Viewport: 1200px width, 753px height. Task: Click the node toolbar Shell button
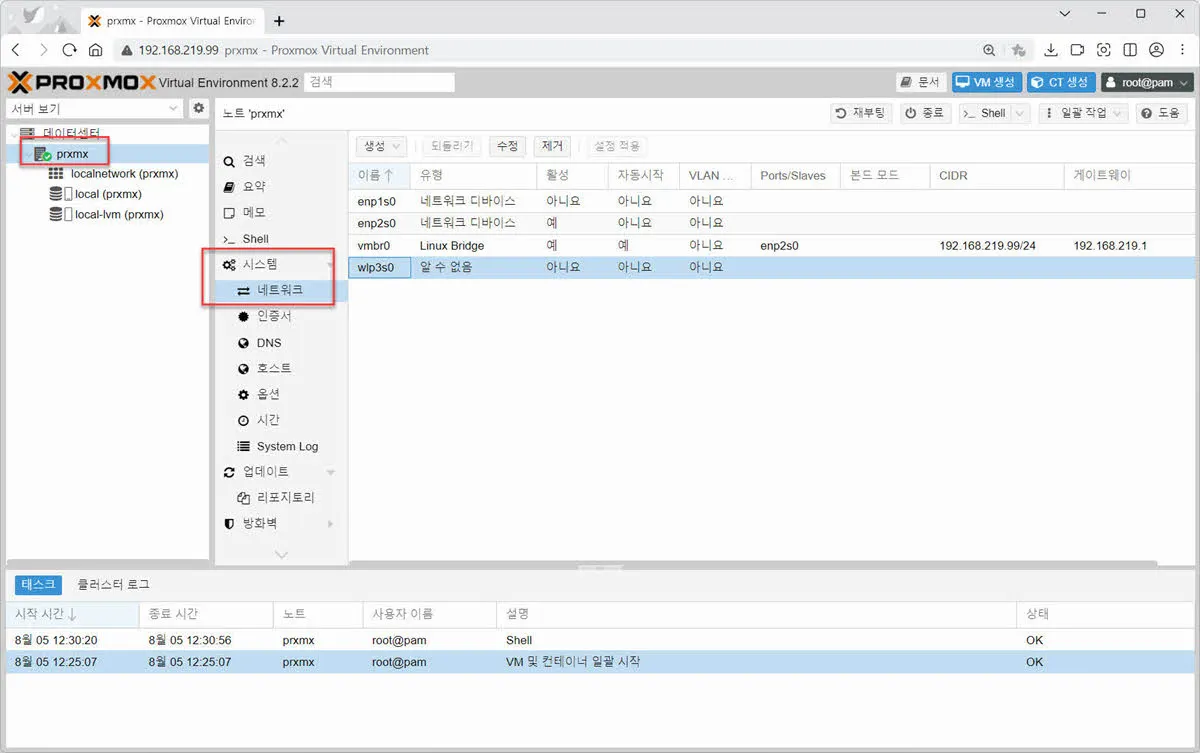coord(984,114)
